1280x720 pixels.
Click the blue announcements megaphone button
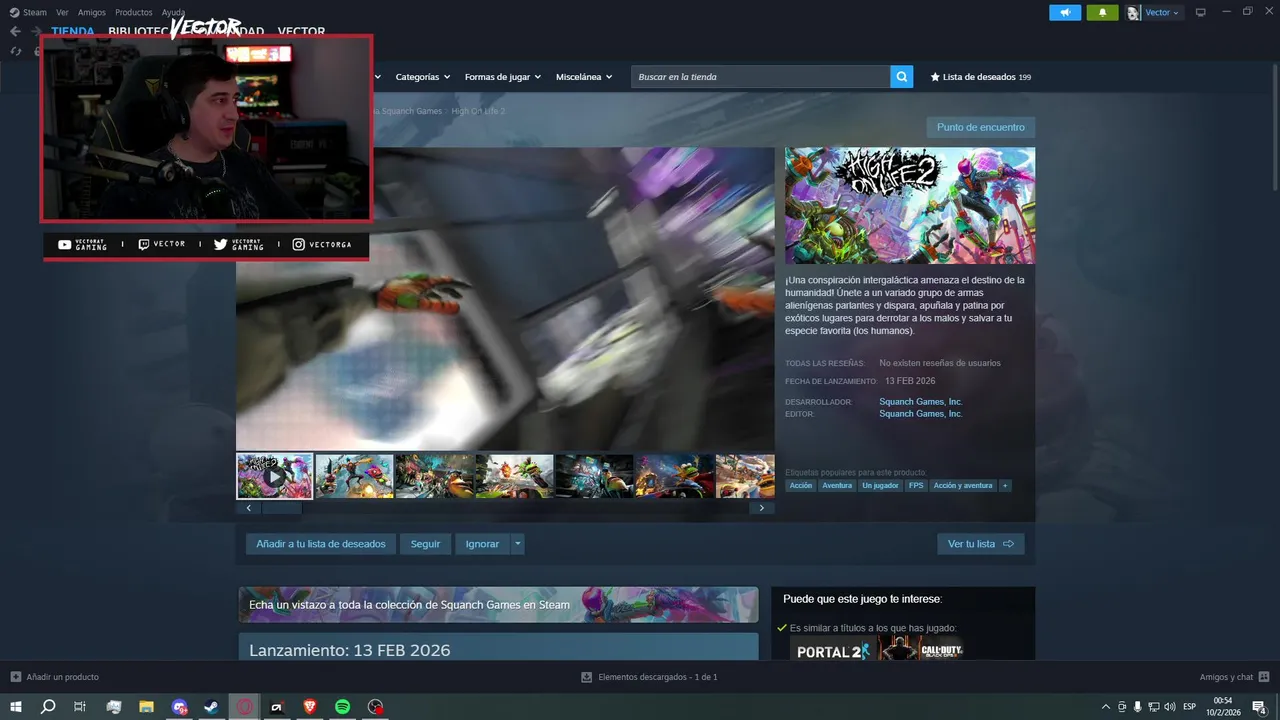(1065, 12)
